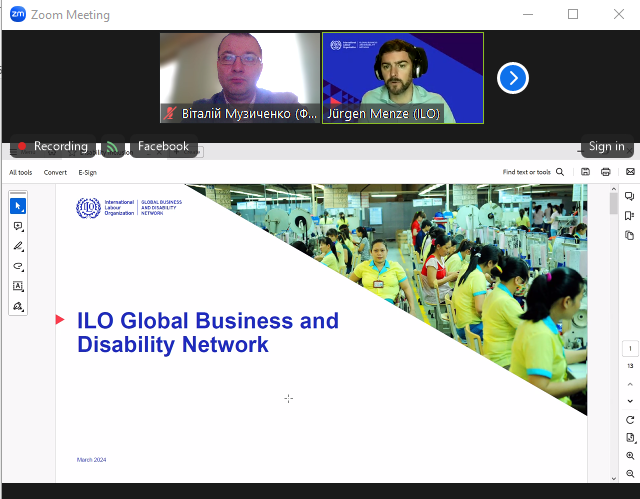This screenshot has width=640, height=499.
Task: Open the comments panel icon
Action: pyautogui.click(x=629, y=196)
